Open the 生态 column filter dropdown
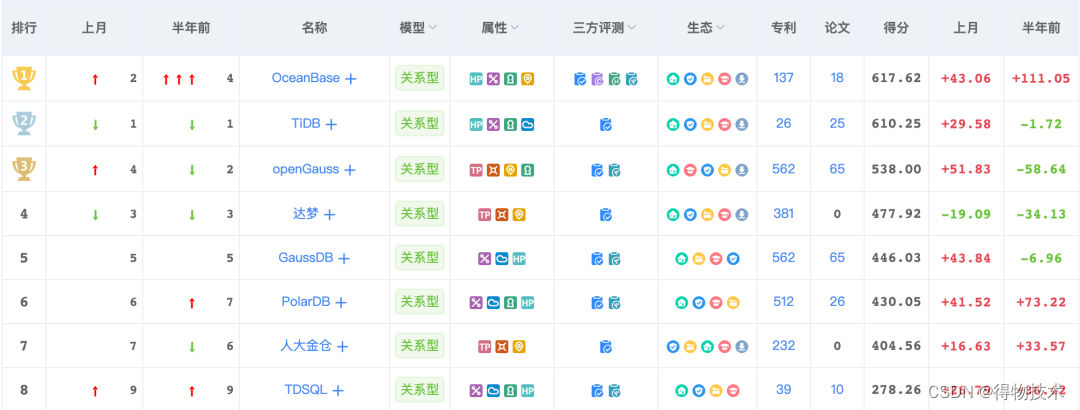The image size is (1080, 410). (x=720, y=28)
